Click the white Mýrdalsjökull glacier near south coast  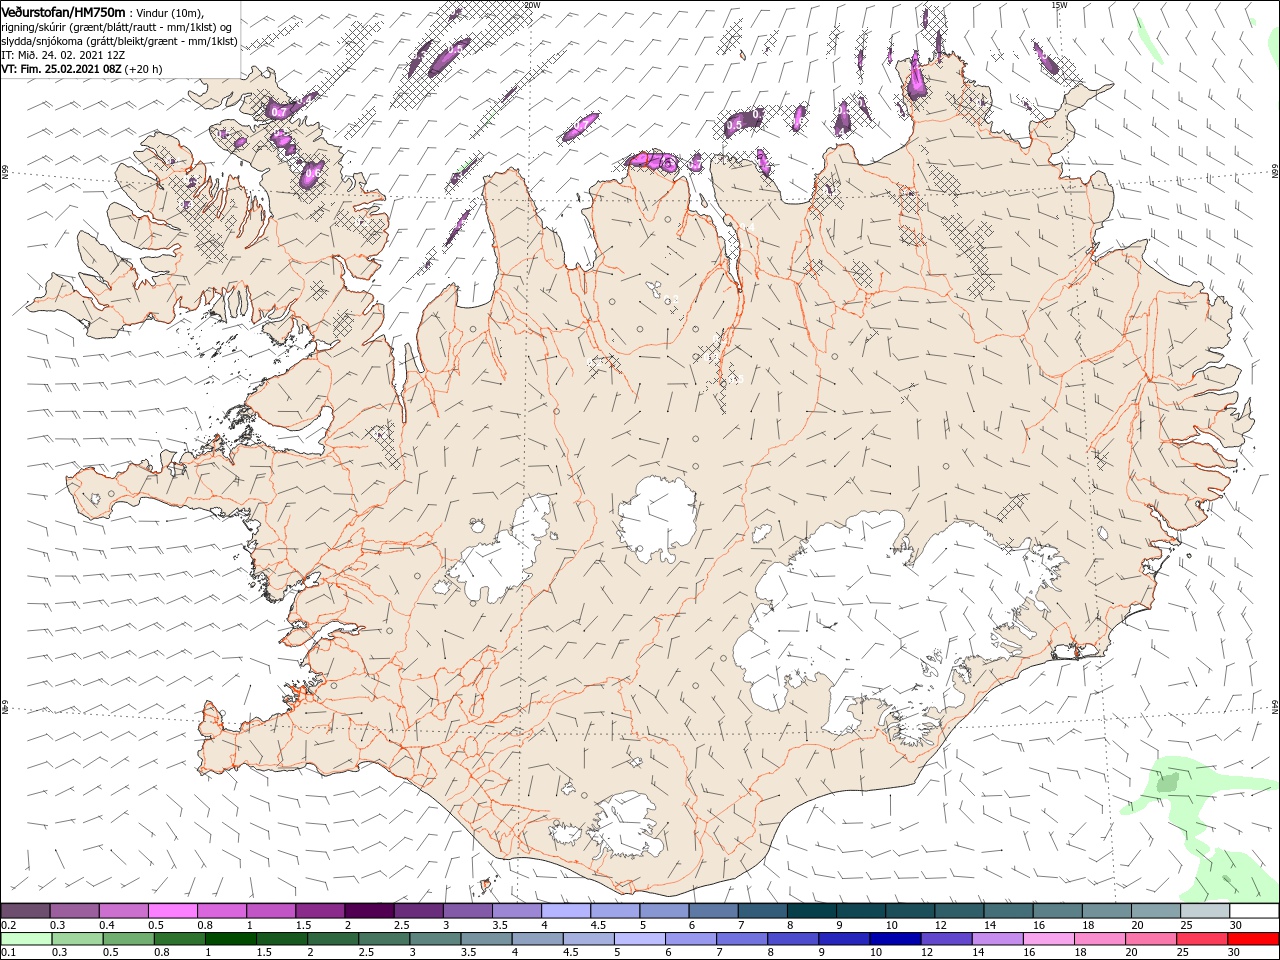[628, 827]
